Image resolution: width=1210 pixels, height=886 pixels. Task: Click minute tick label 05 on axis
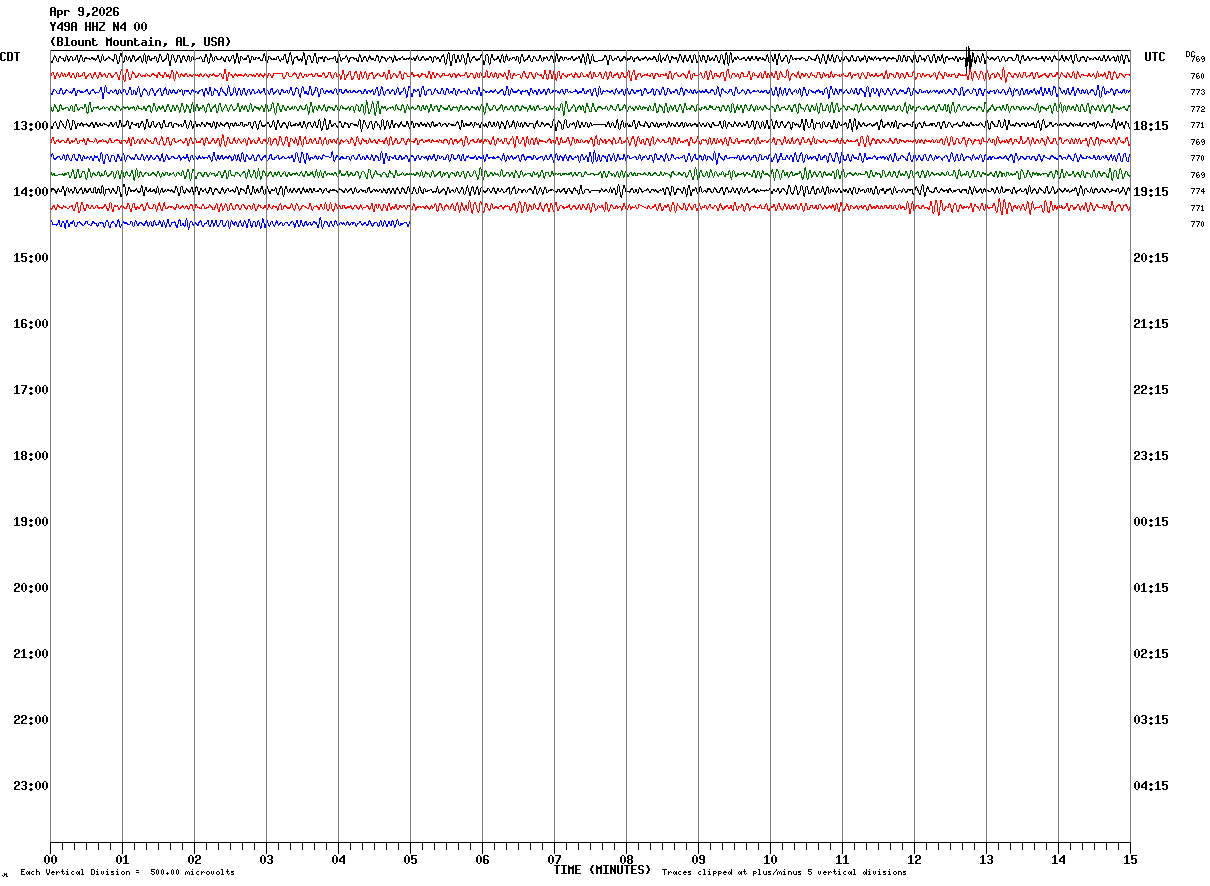(410, 860)
